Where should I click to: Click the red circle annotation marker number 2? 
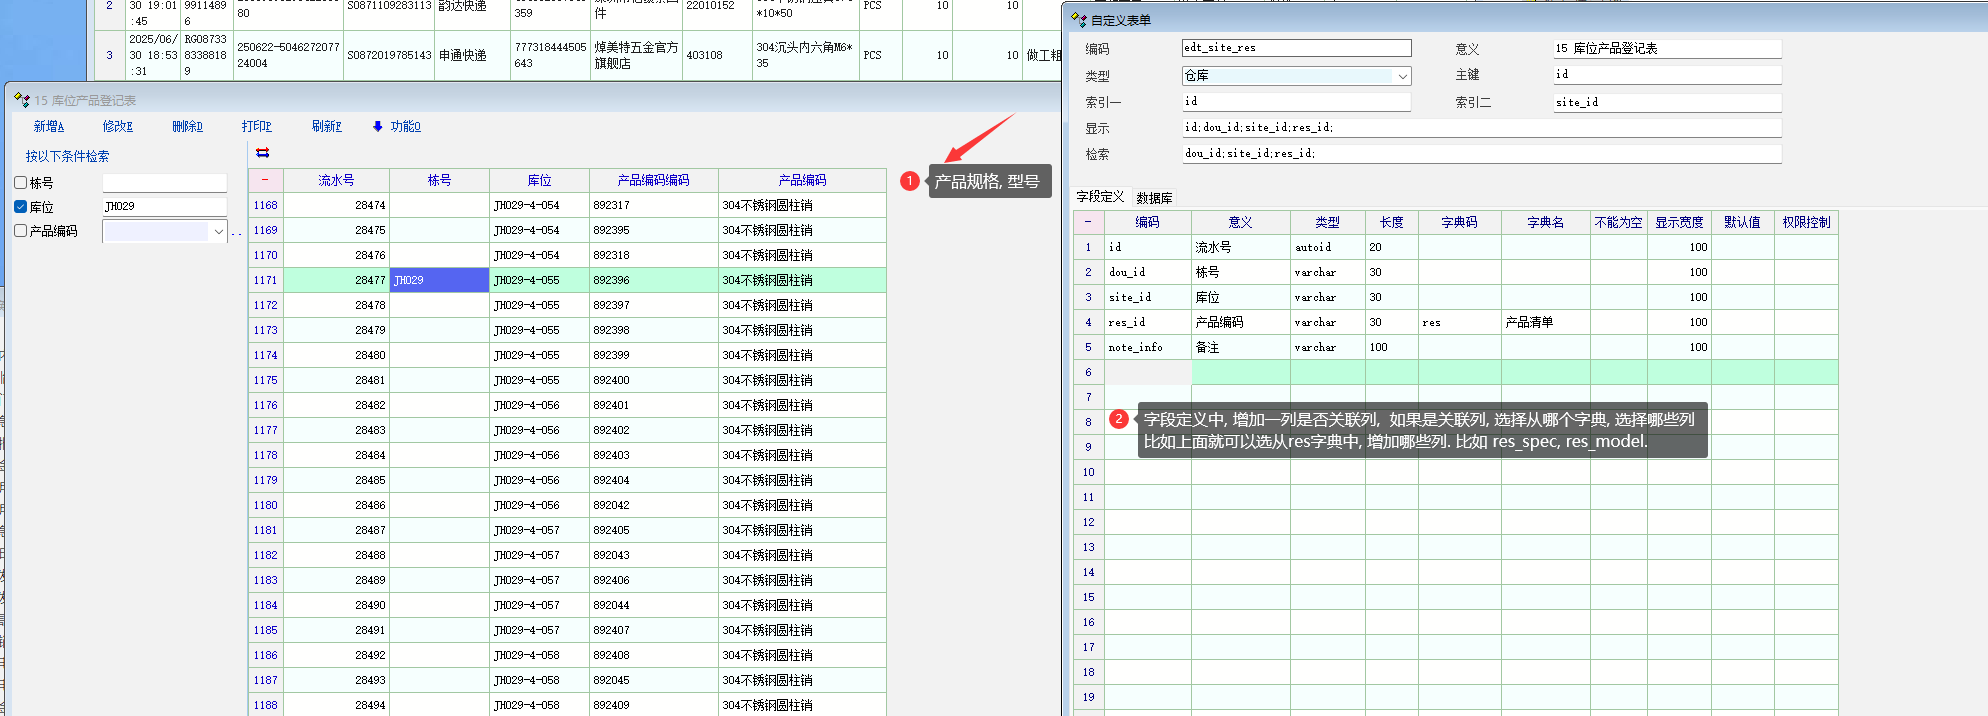(x=1119, y=420)
